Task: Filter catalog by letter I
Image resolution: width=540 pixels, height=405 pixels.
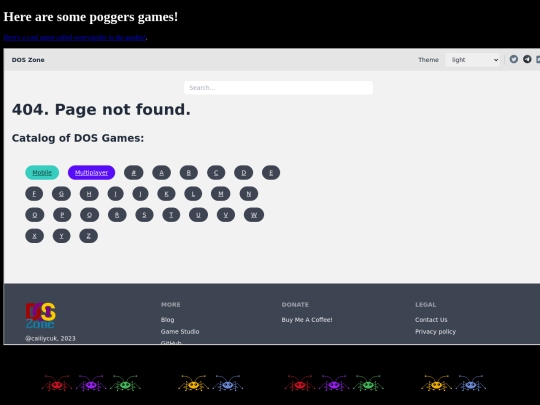Action: (115, 194)
